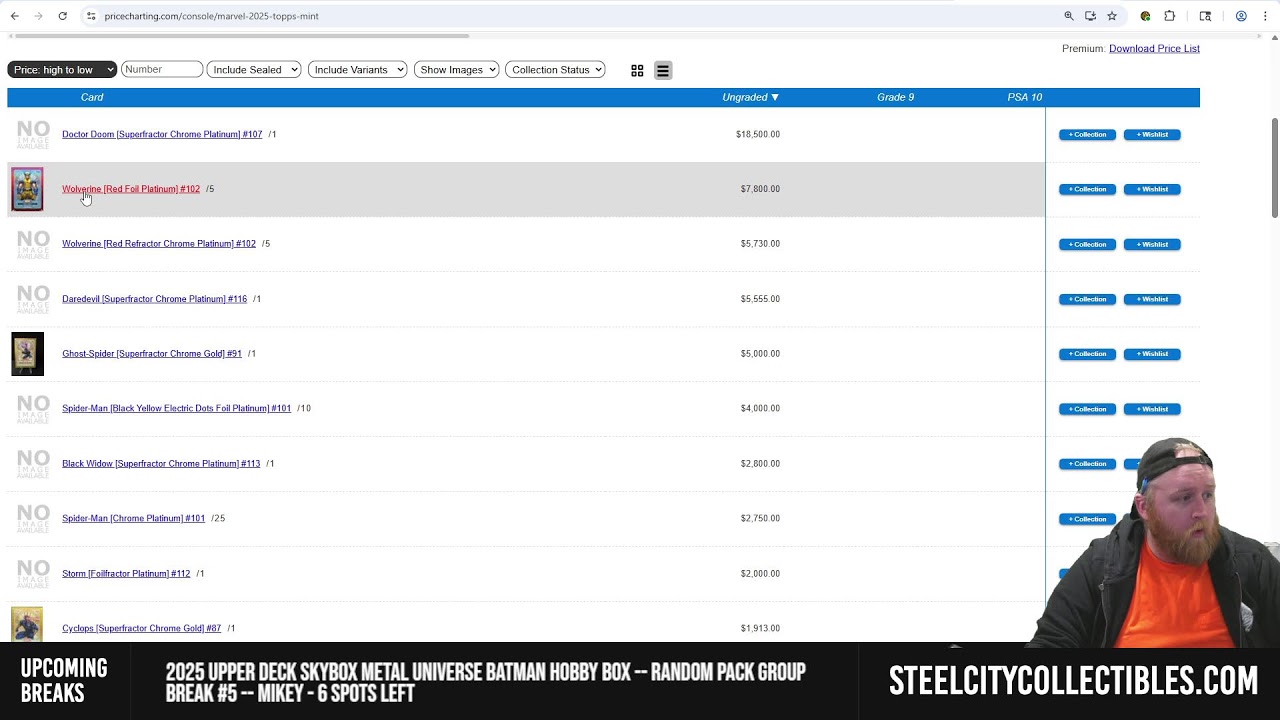Click the install app icon in address bar
The height and width of the screenshot is (720, 1280).
tap(1090, 16)
